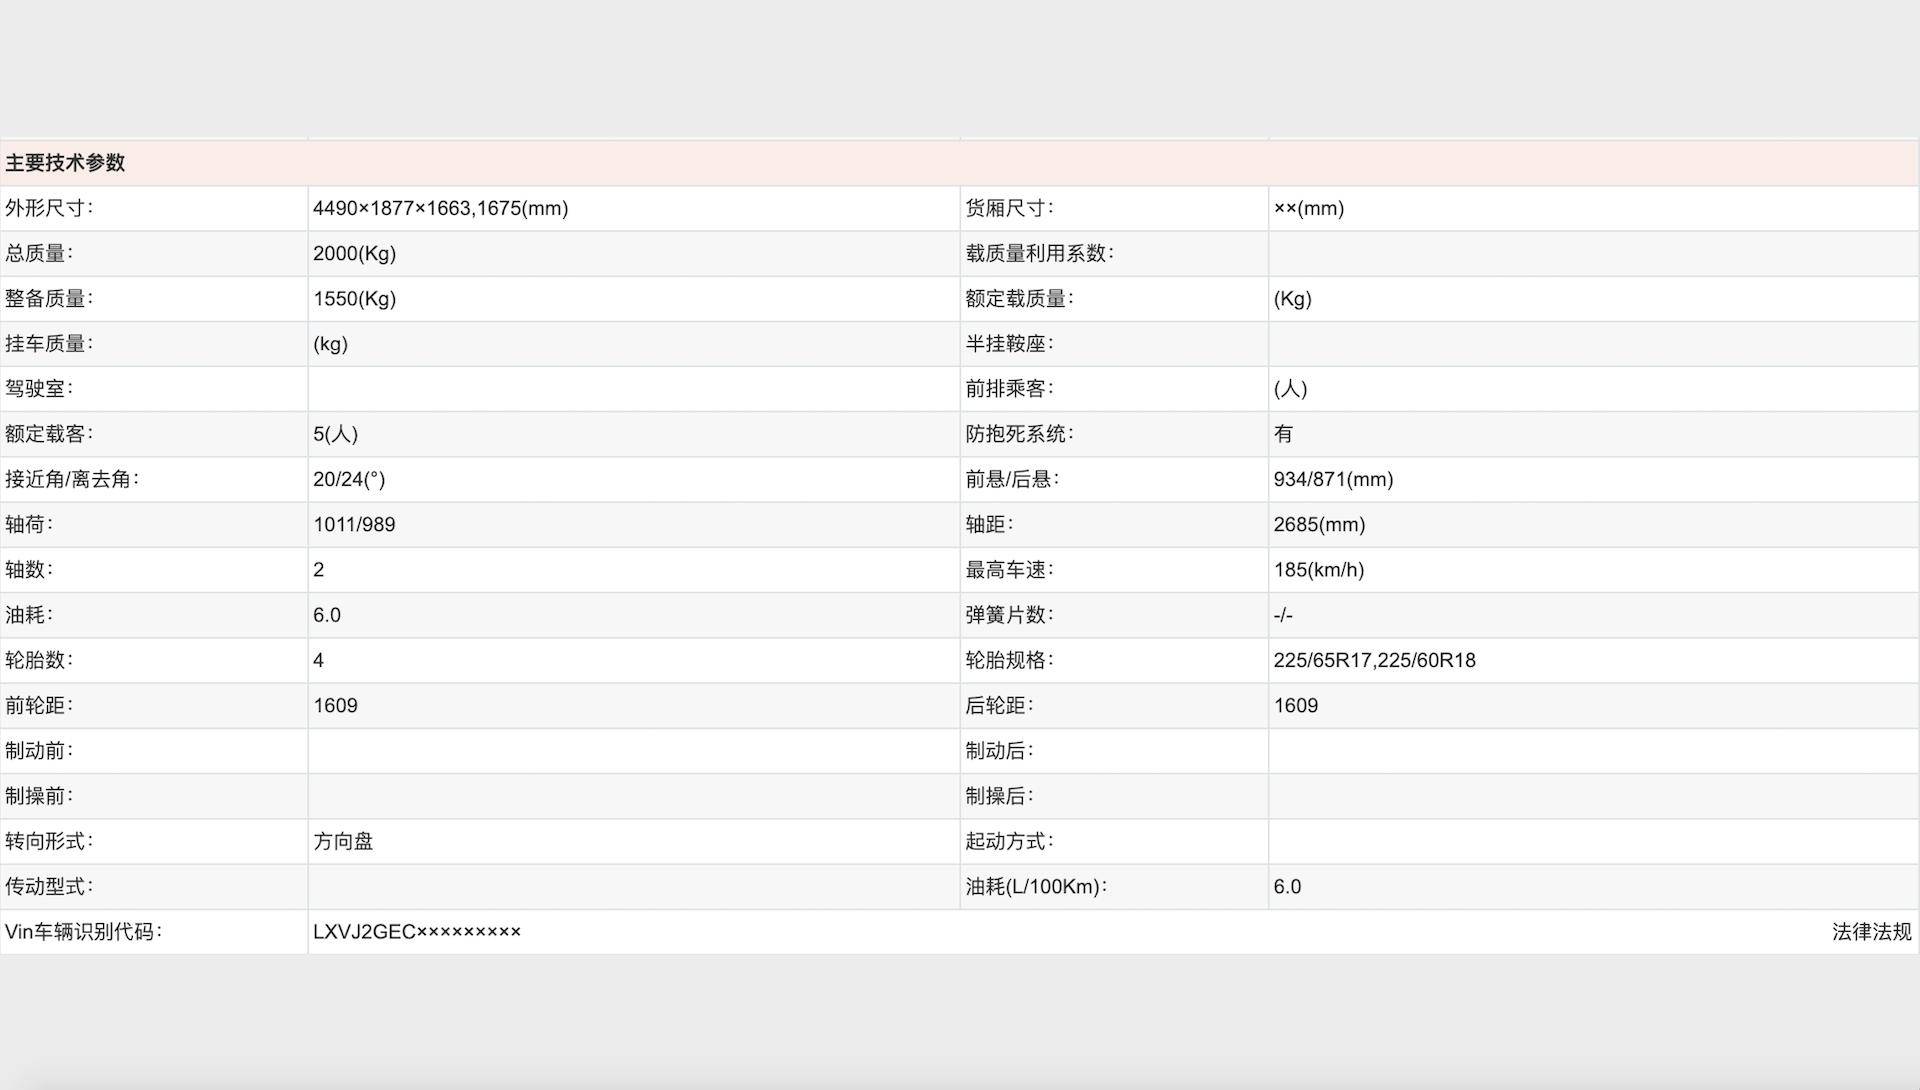Click the 2685(mm) wheelbase value
Viewport: 1920px width, 1090px height.
[x=1319, y=524]
